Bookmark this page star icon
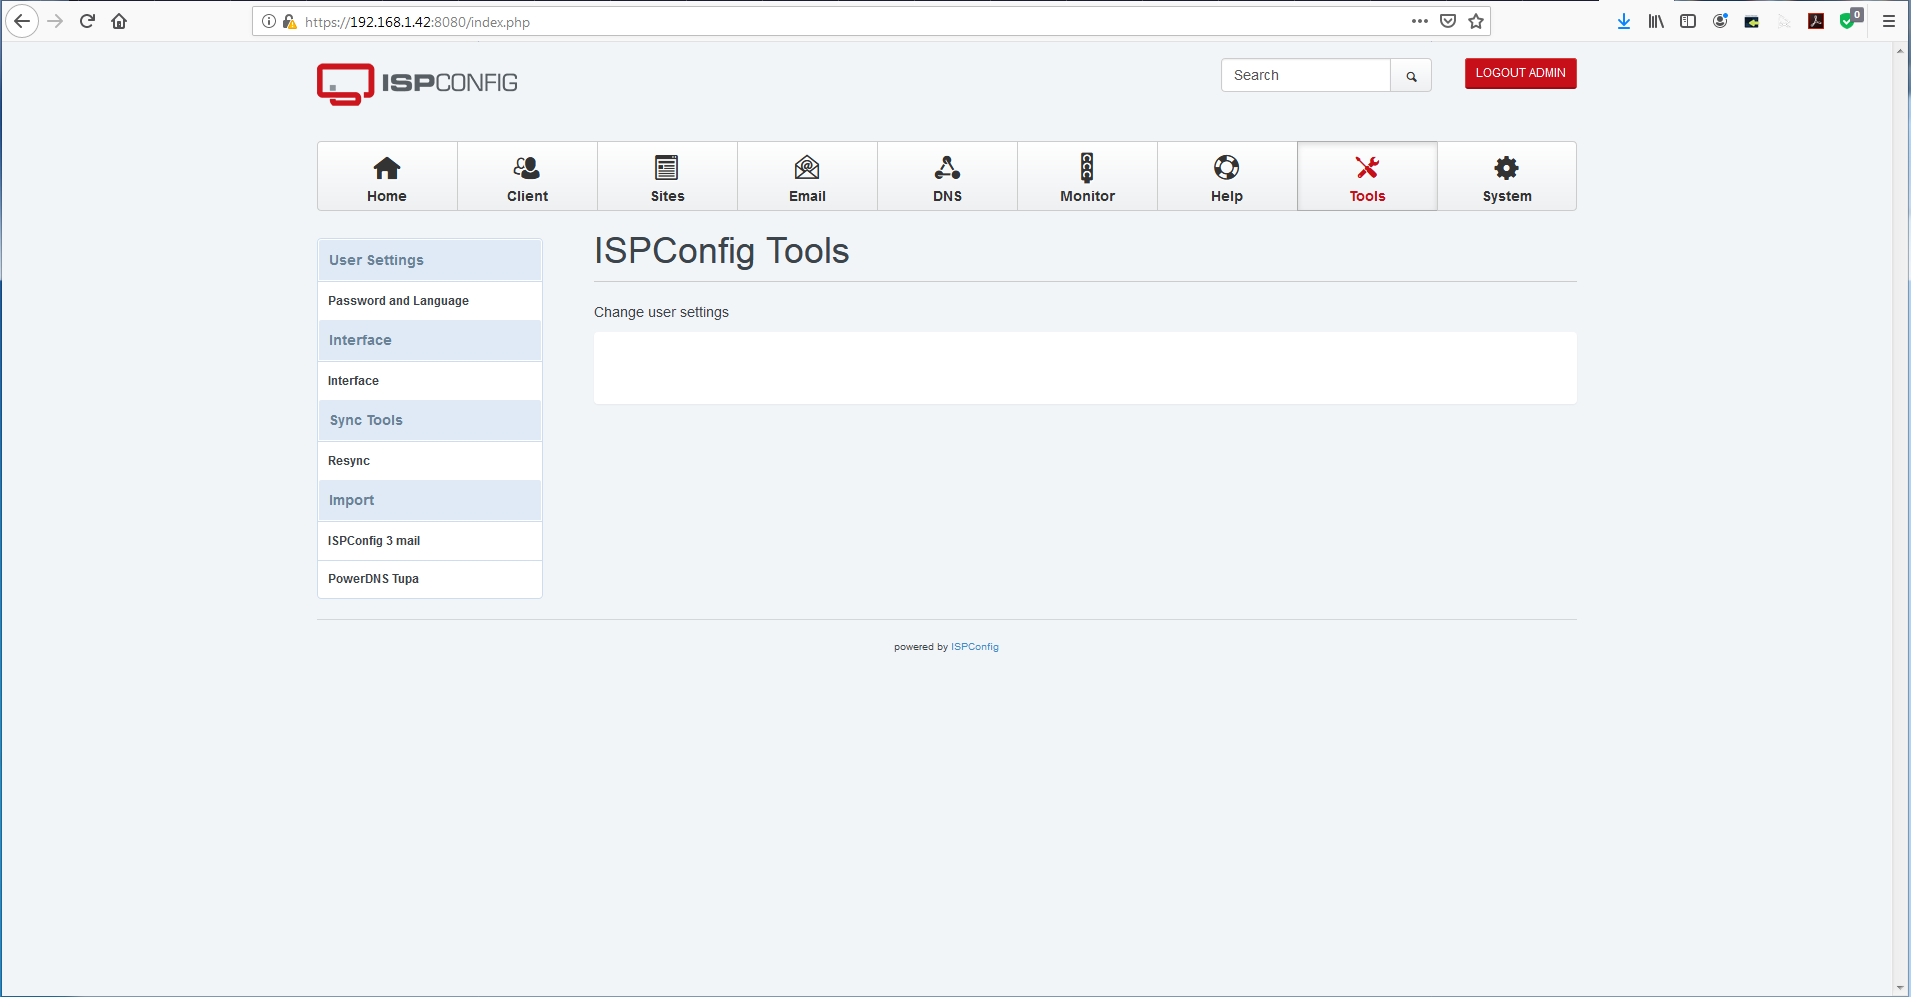Viewport: 1911px width, 997px height. coord(1476,21)
